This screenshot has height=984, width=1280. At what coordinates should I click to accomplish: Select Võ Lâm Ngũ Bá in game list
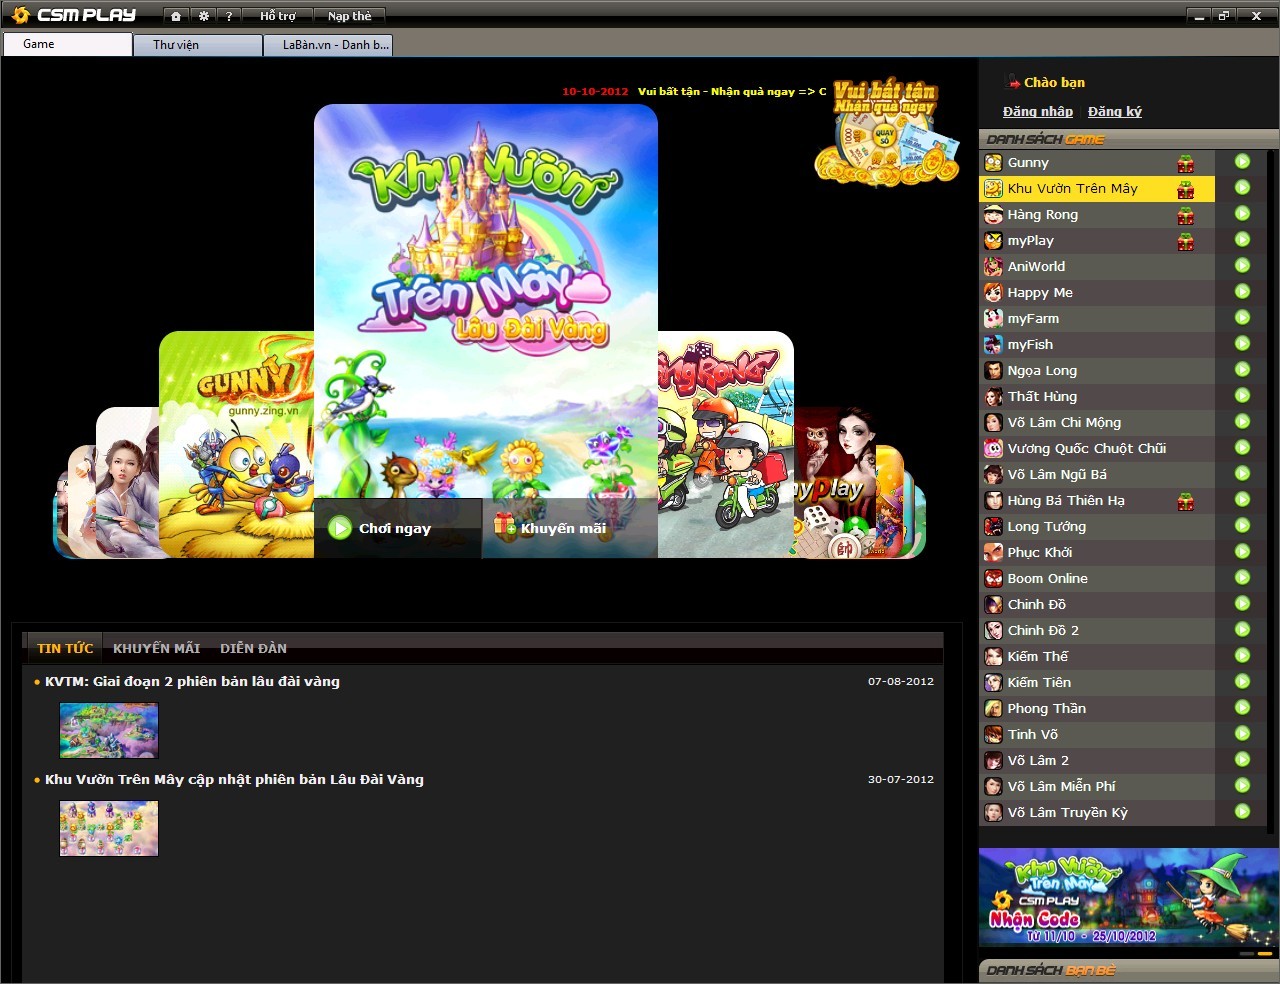click(x=1097, y=475)
